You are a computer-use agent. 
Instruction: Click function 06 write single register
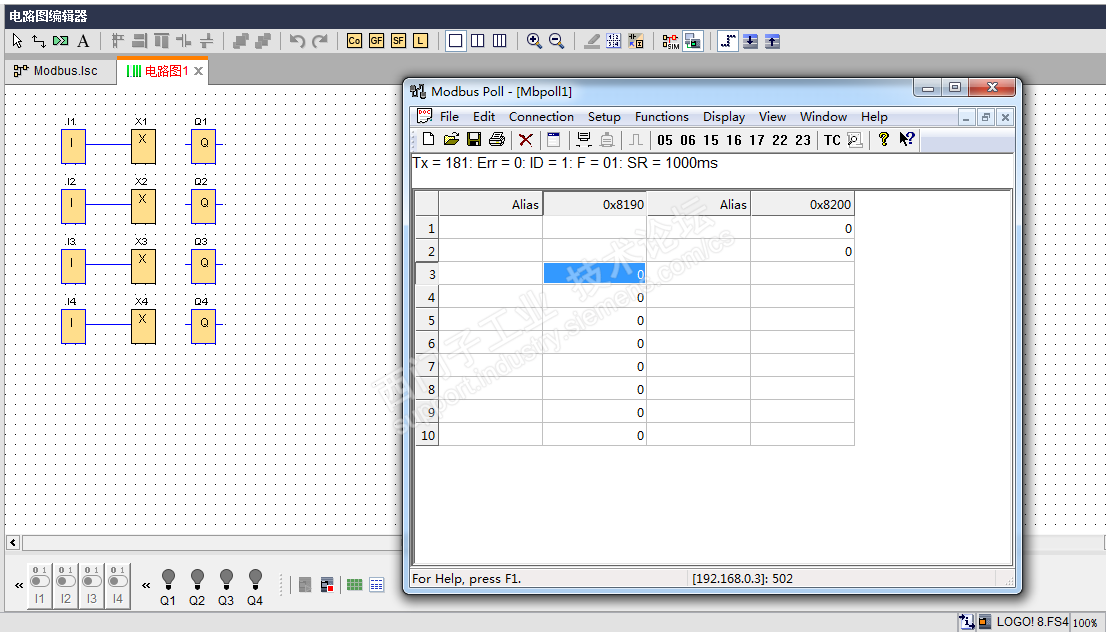coord(688,140)
